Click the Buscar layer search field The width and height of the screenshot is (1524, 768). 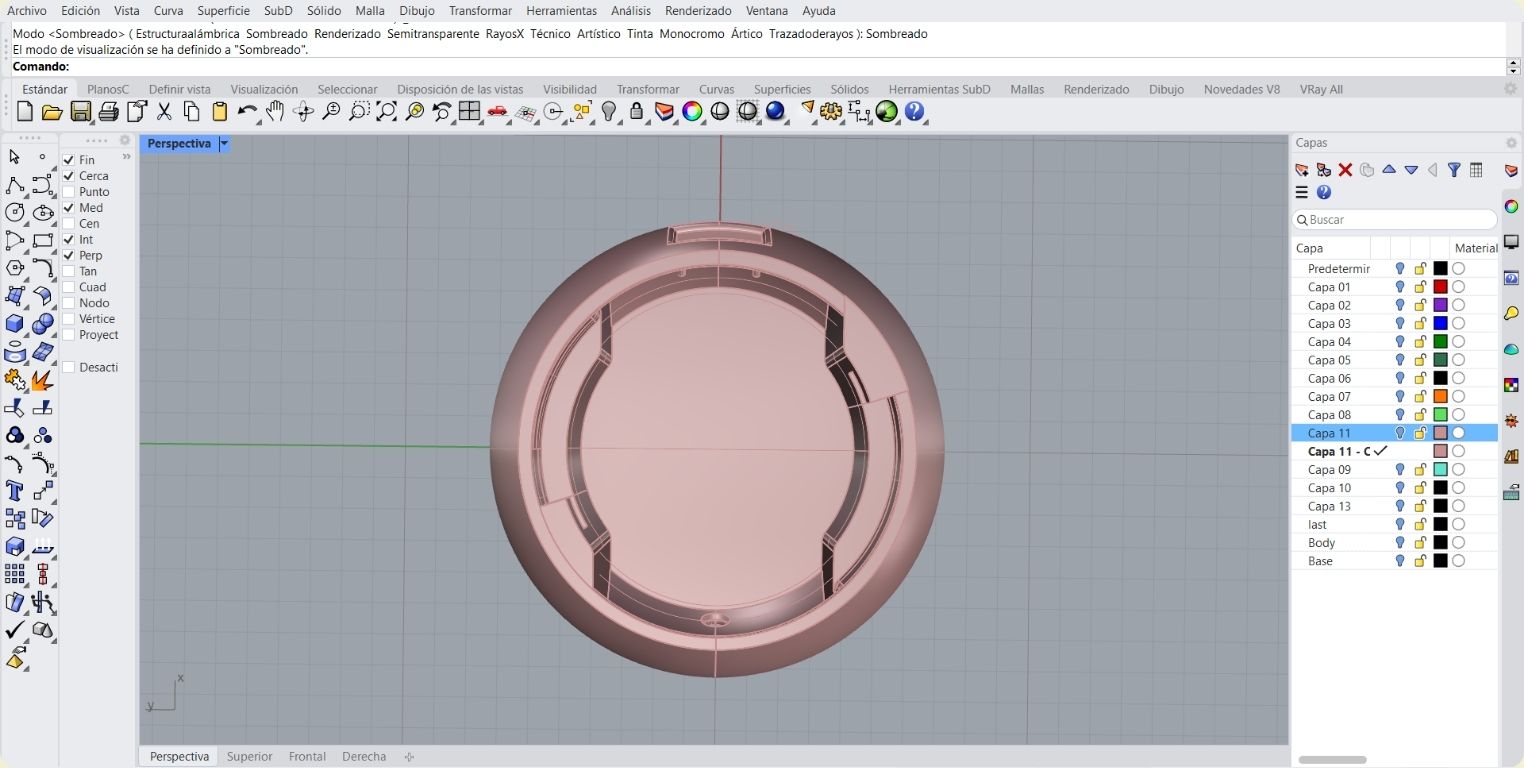(x=1394, y=220)
